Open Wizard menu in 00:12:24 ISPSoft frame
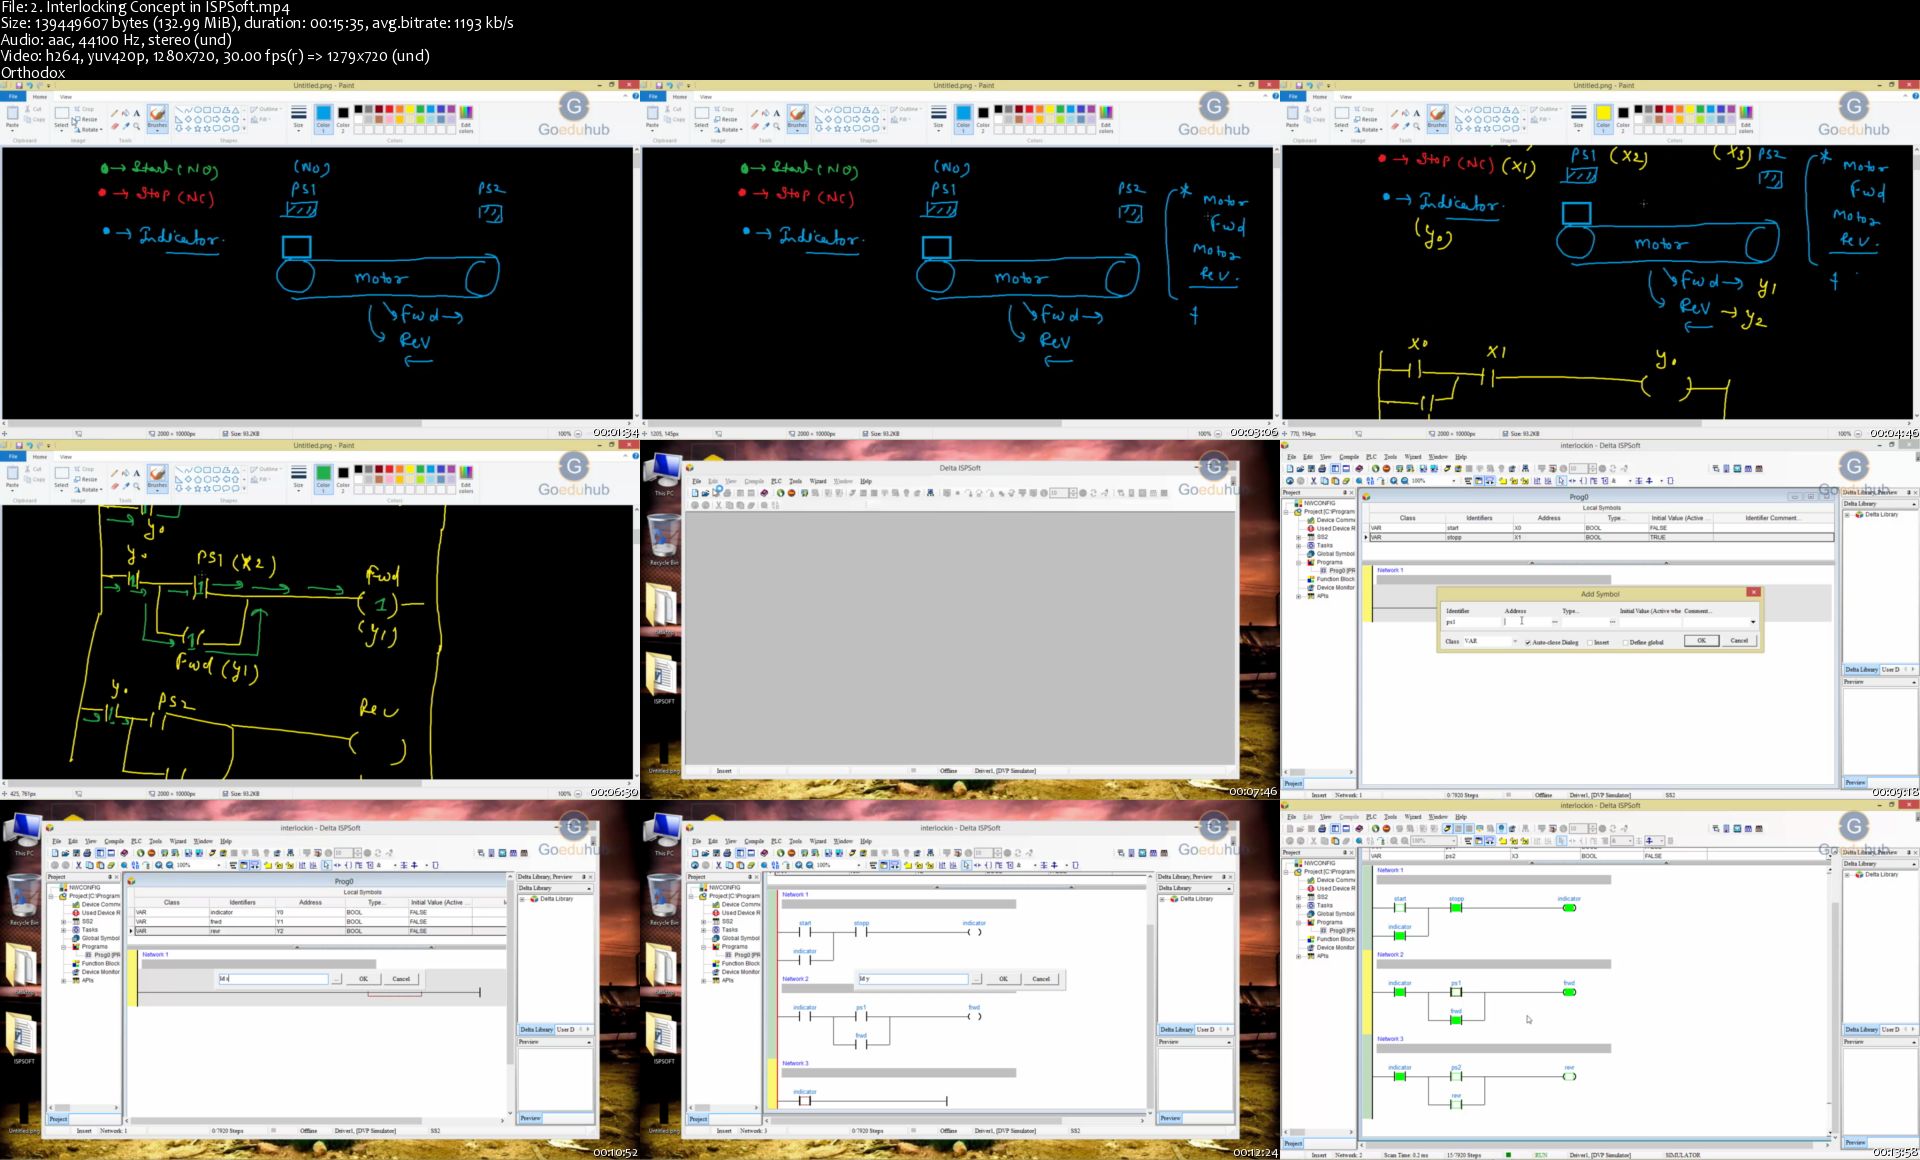This screenshot has width=1920, height=1160. point(818,841)
